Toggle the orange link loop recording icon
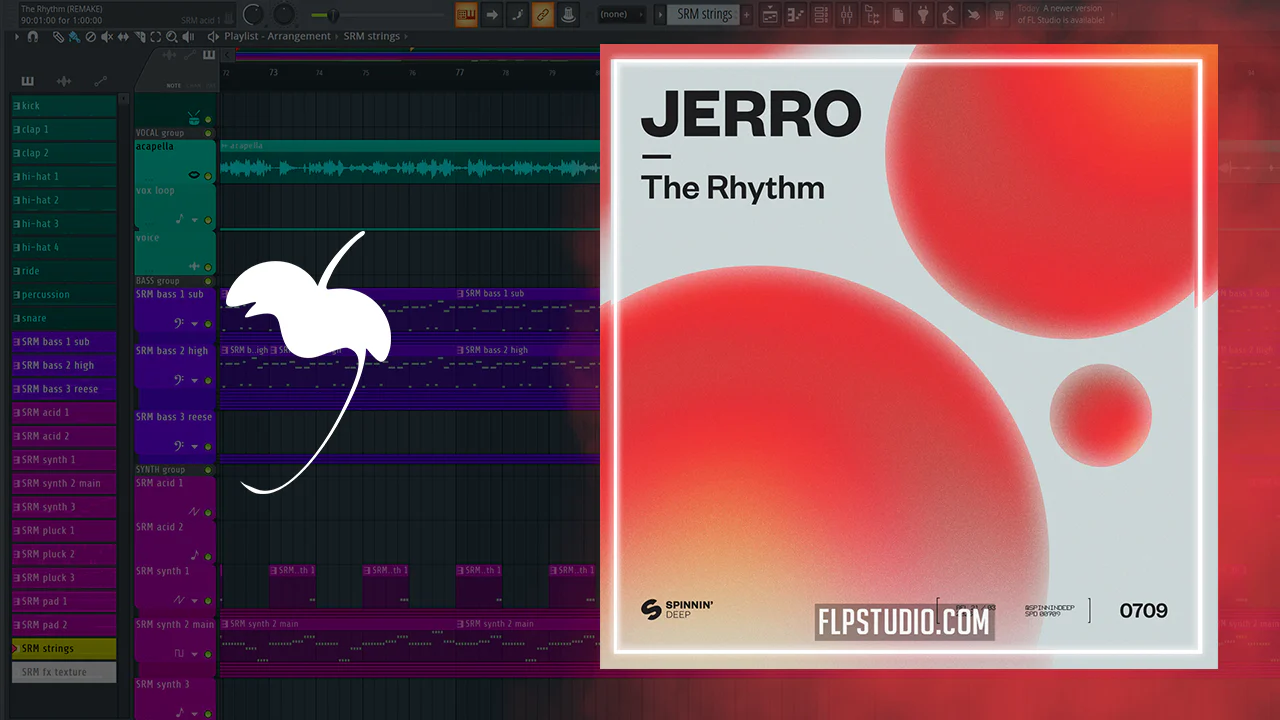This screenshot has height=720, width=1280. point(543,14)
